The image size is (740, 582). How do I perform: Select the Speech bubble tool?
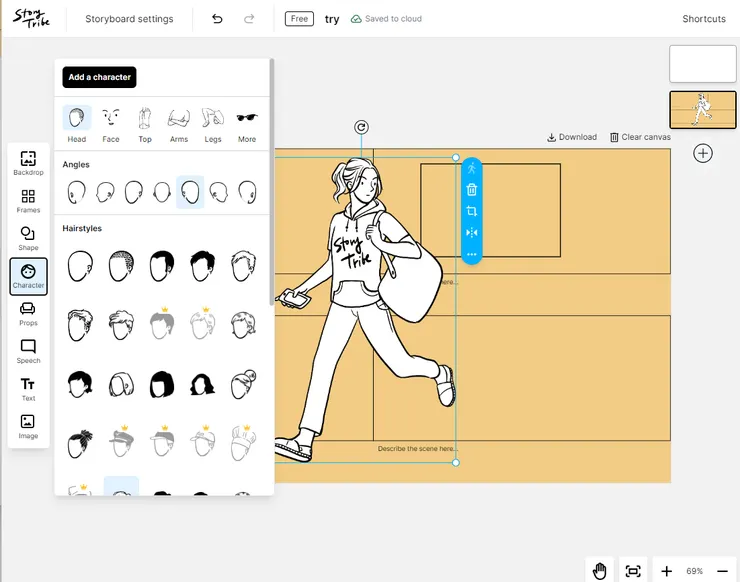pos(28,351)
